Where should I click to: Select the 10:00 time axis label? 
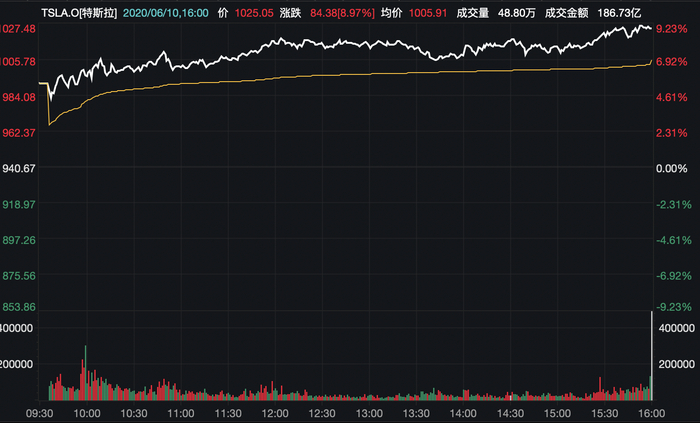[x=87, y=414]
